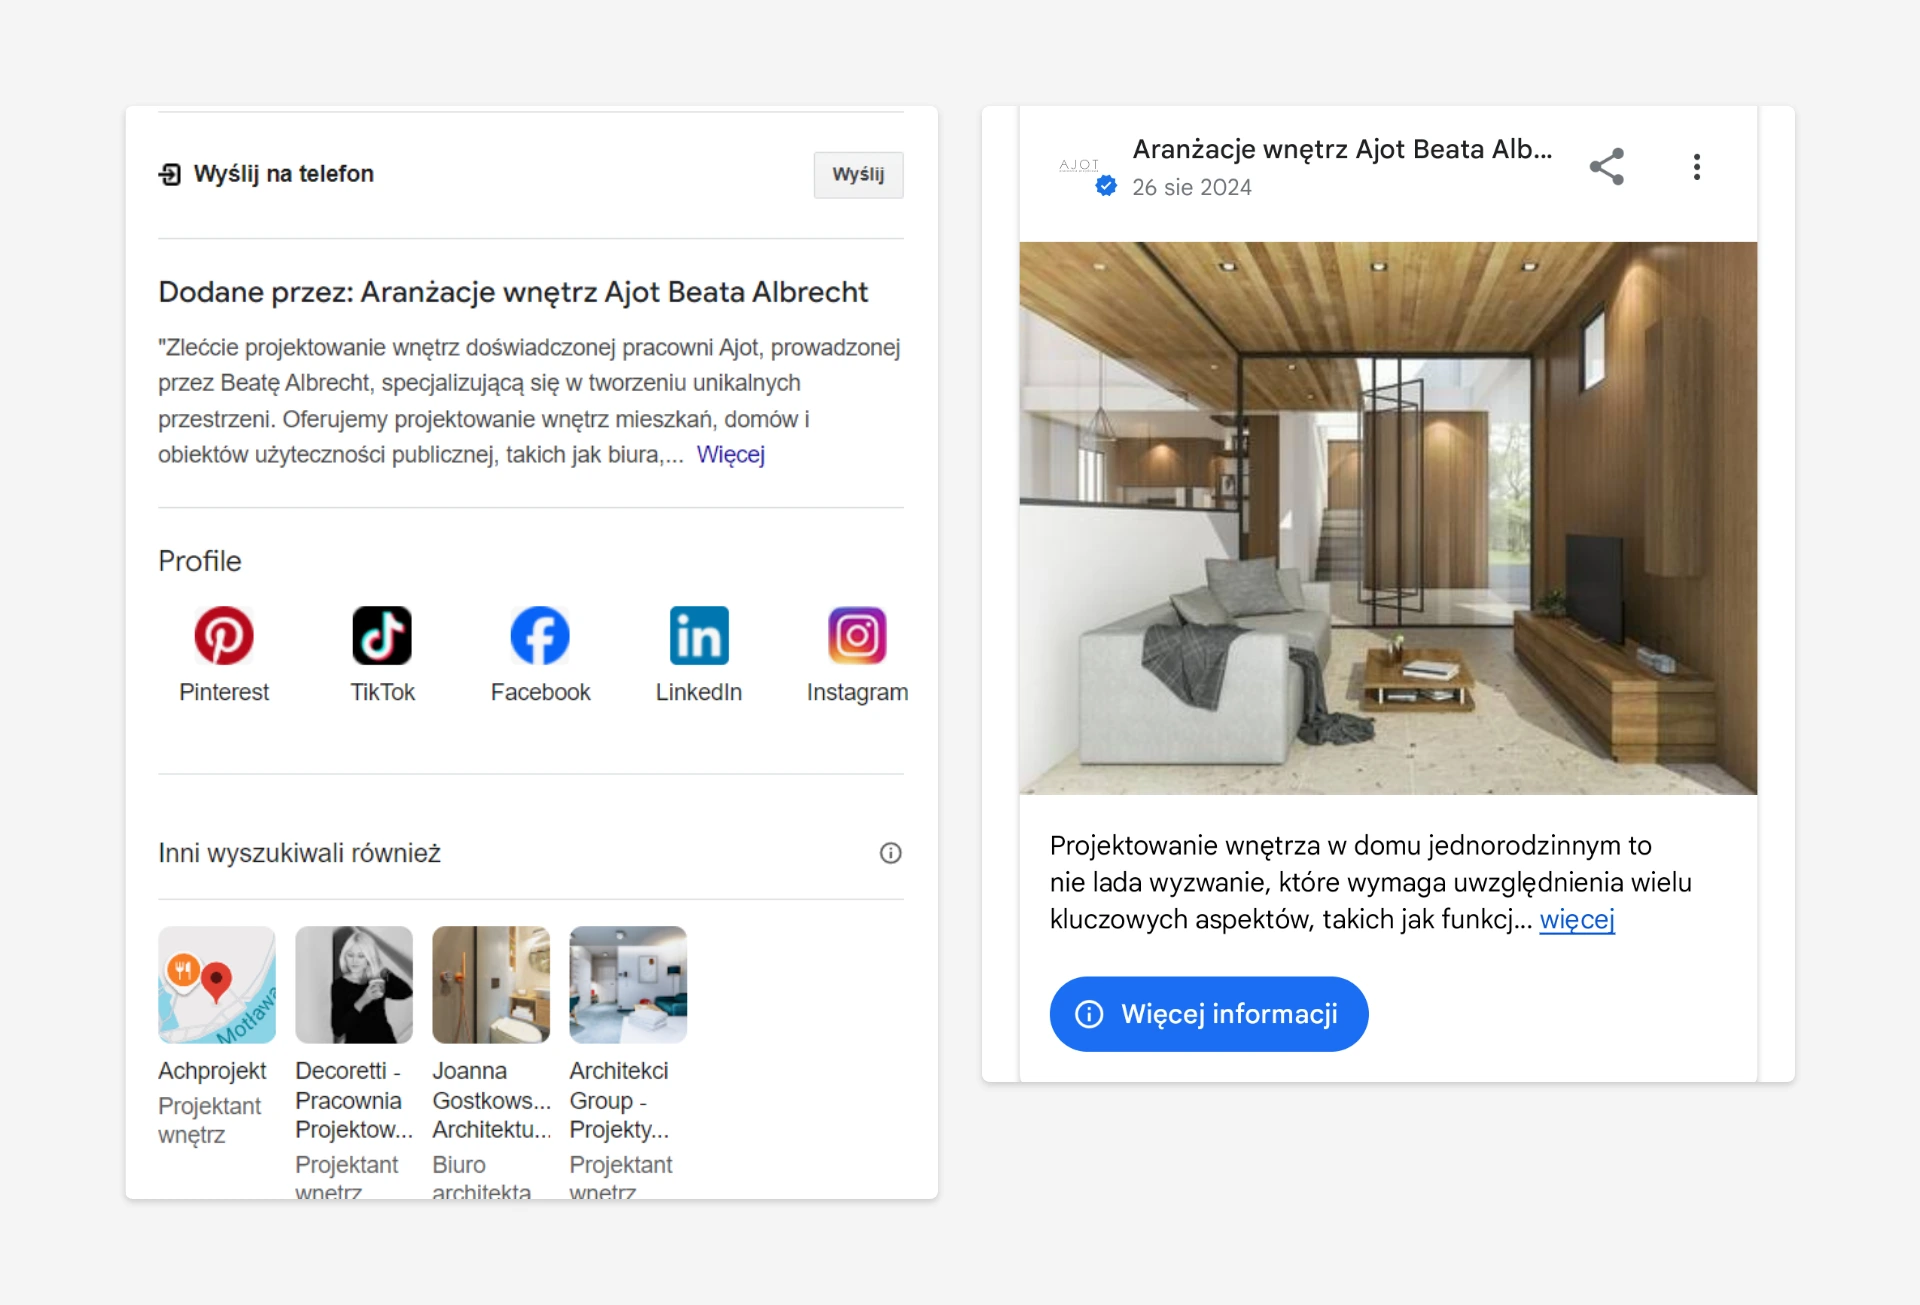
Task: Open the Instagram profile icon
Action: pyautogui.click(x=857, y=635)
